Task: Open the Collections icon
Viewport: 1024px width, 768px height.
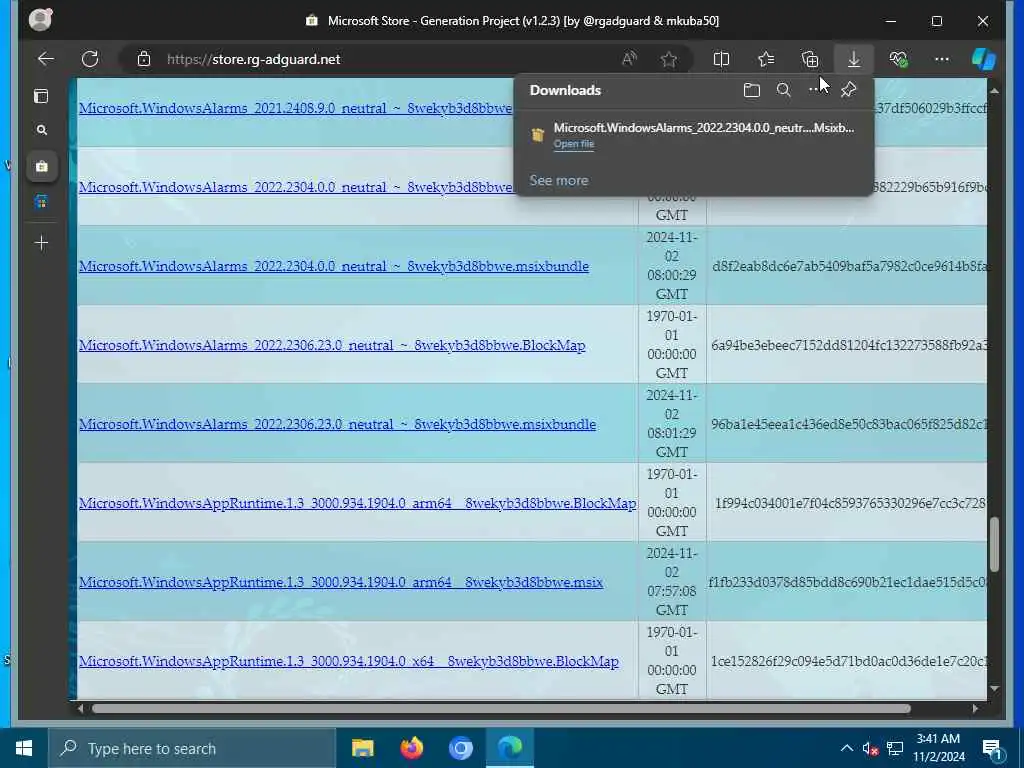Action: tap(810, 59)
